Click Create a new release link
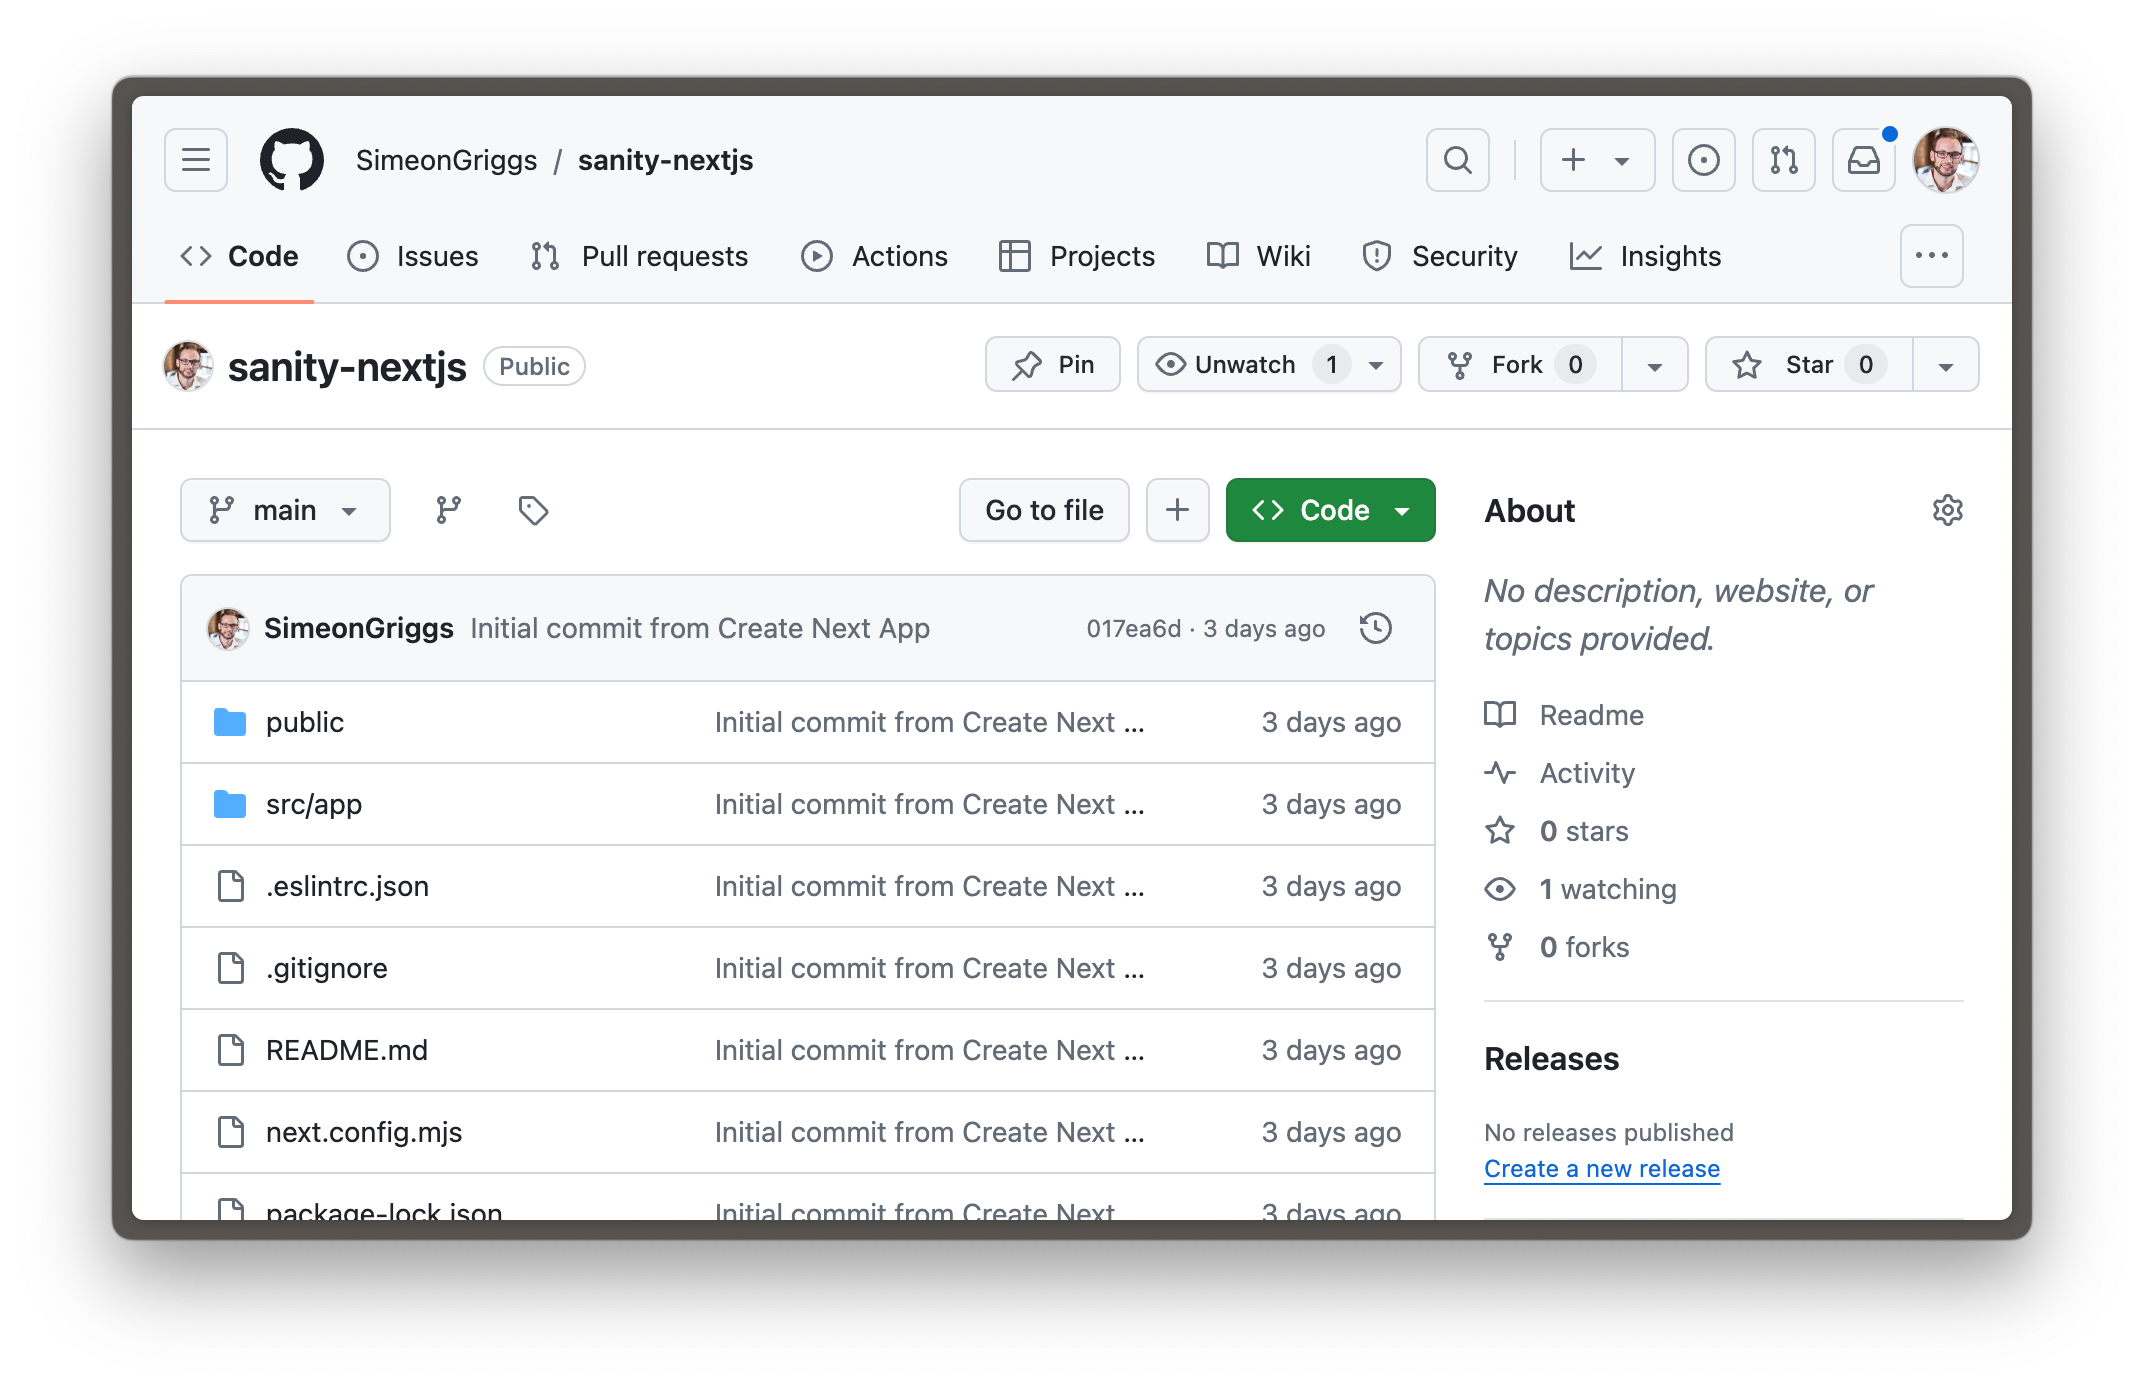 click(x=1602, y=1168)
